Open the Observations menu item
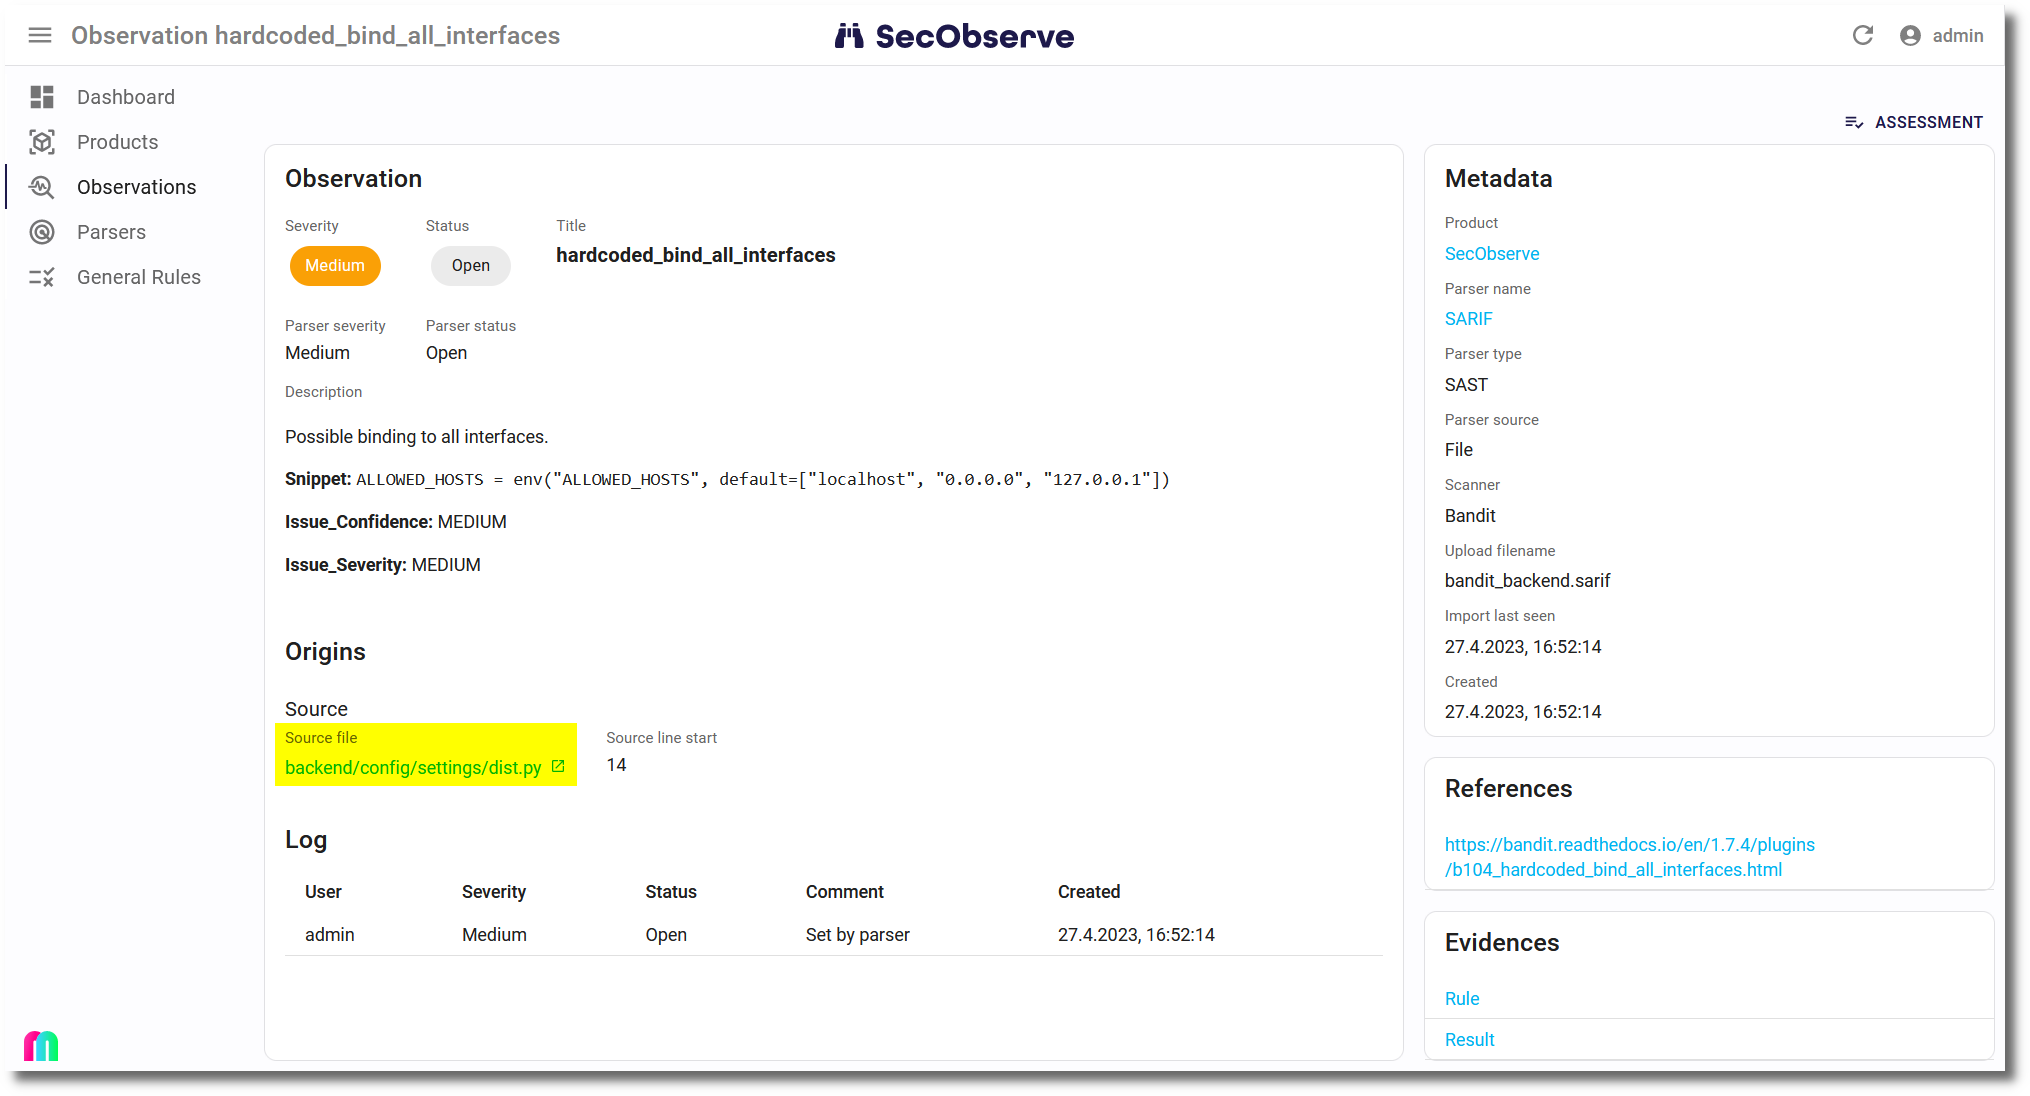 pos(136,187)
